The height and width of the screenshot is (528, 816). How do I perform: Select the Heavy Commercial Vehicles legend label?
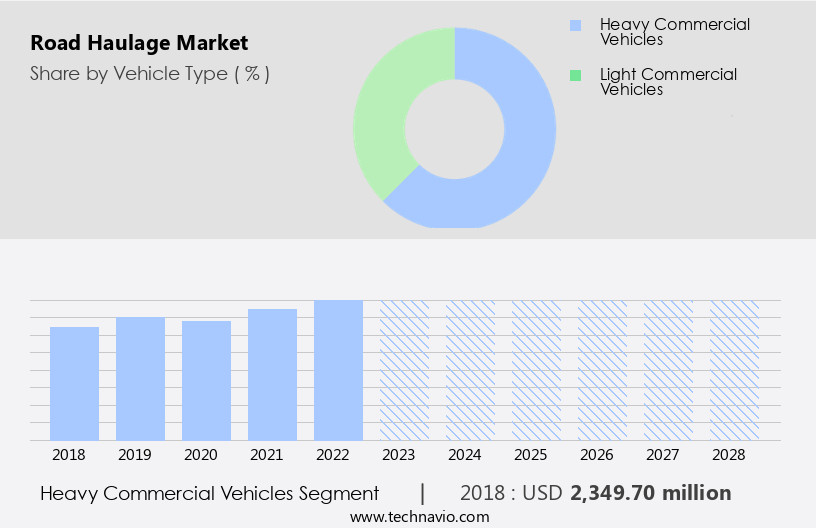click(674, 32)
